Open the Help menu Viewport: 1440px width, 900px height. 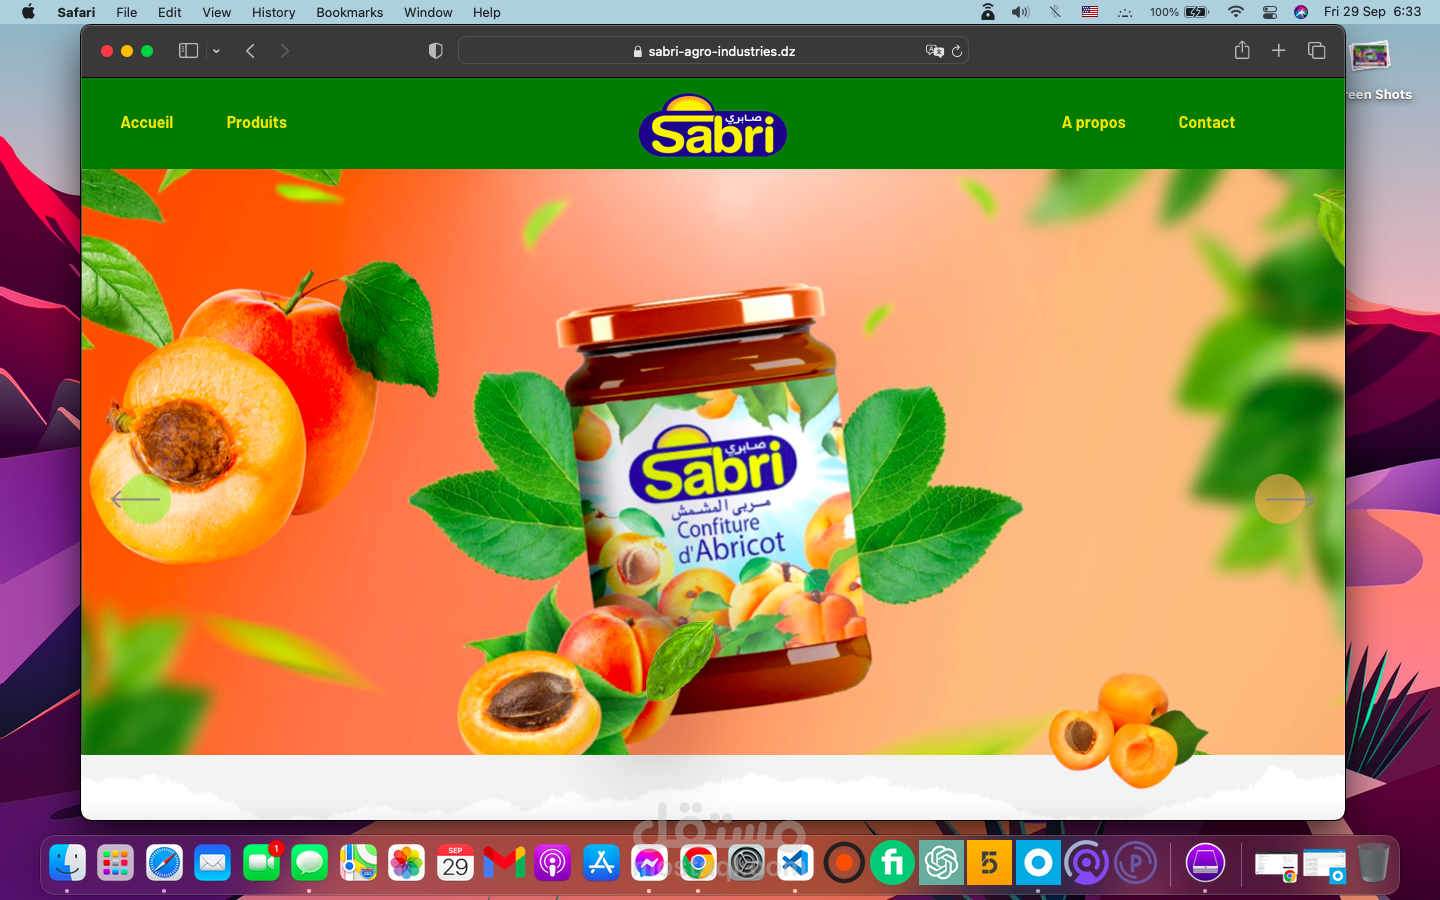pos(487,12)
